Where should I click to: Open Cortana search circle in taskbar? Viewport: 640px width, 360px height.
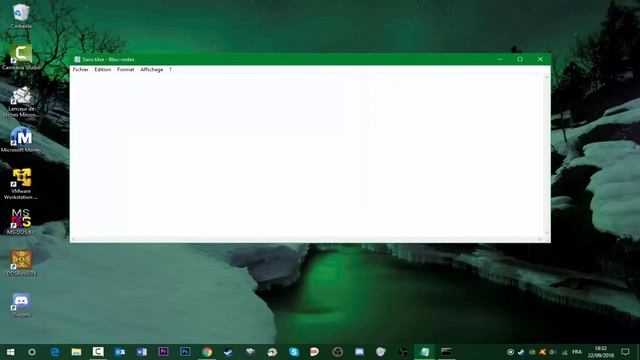(32, 352)
